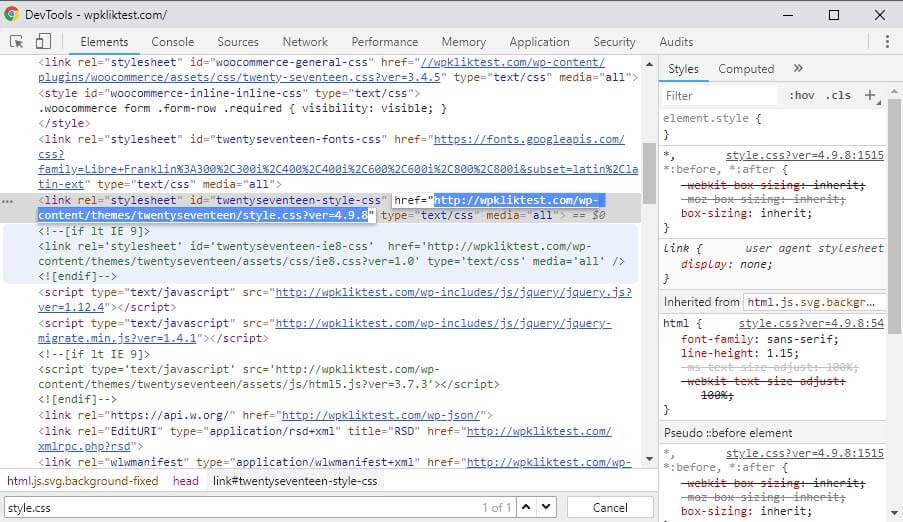Open the Memory tab

coord(464,42)
